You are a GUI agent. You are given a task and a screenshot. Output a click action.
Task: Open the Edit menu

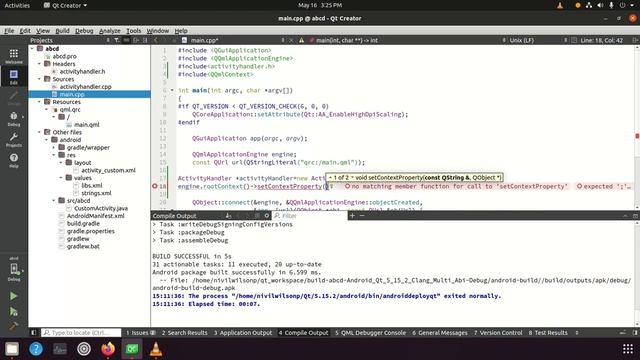(25, 31)
